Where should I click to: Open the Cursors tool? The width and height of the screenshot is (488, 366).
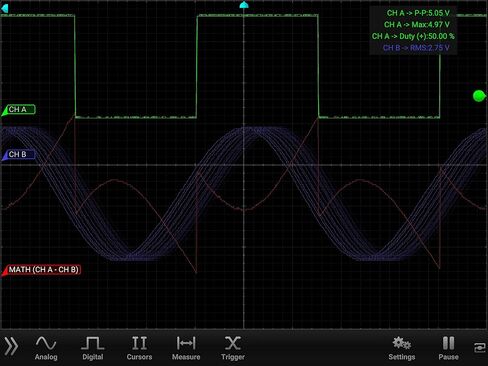pos(139,348)
